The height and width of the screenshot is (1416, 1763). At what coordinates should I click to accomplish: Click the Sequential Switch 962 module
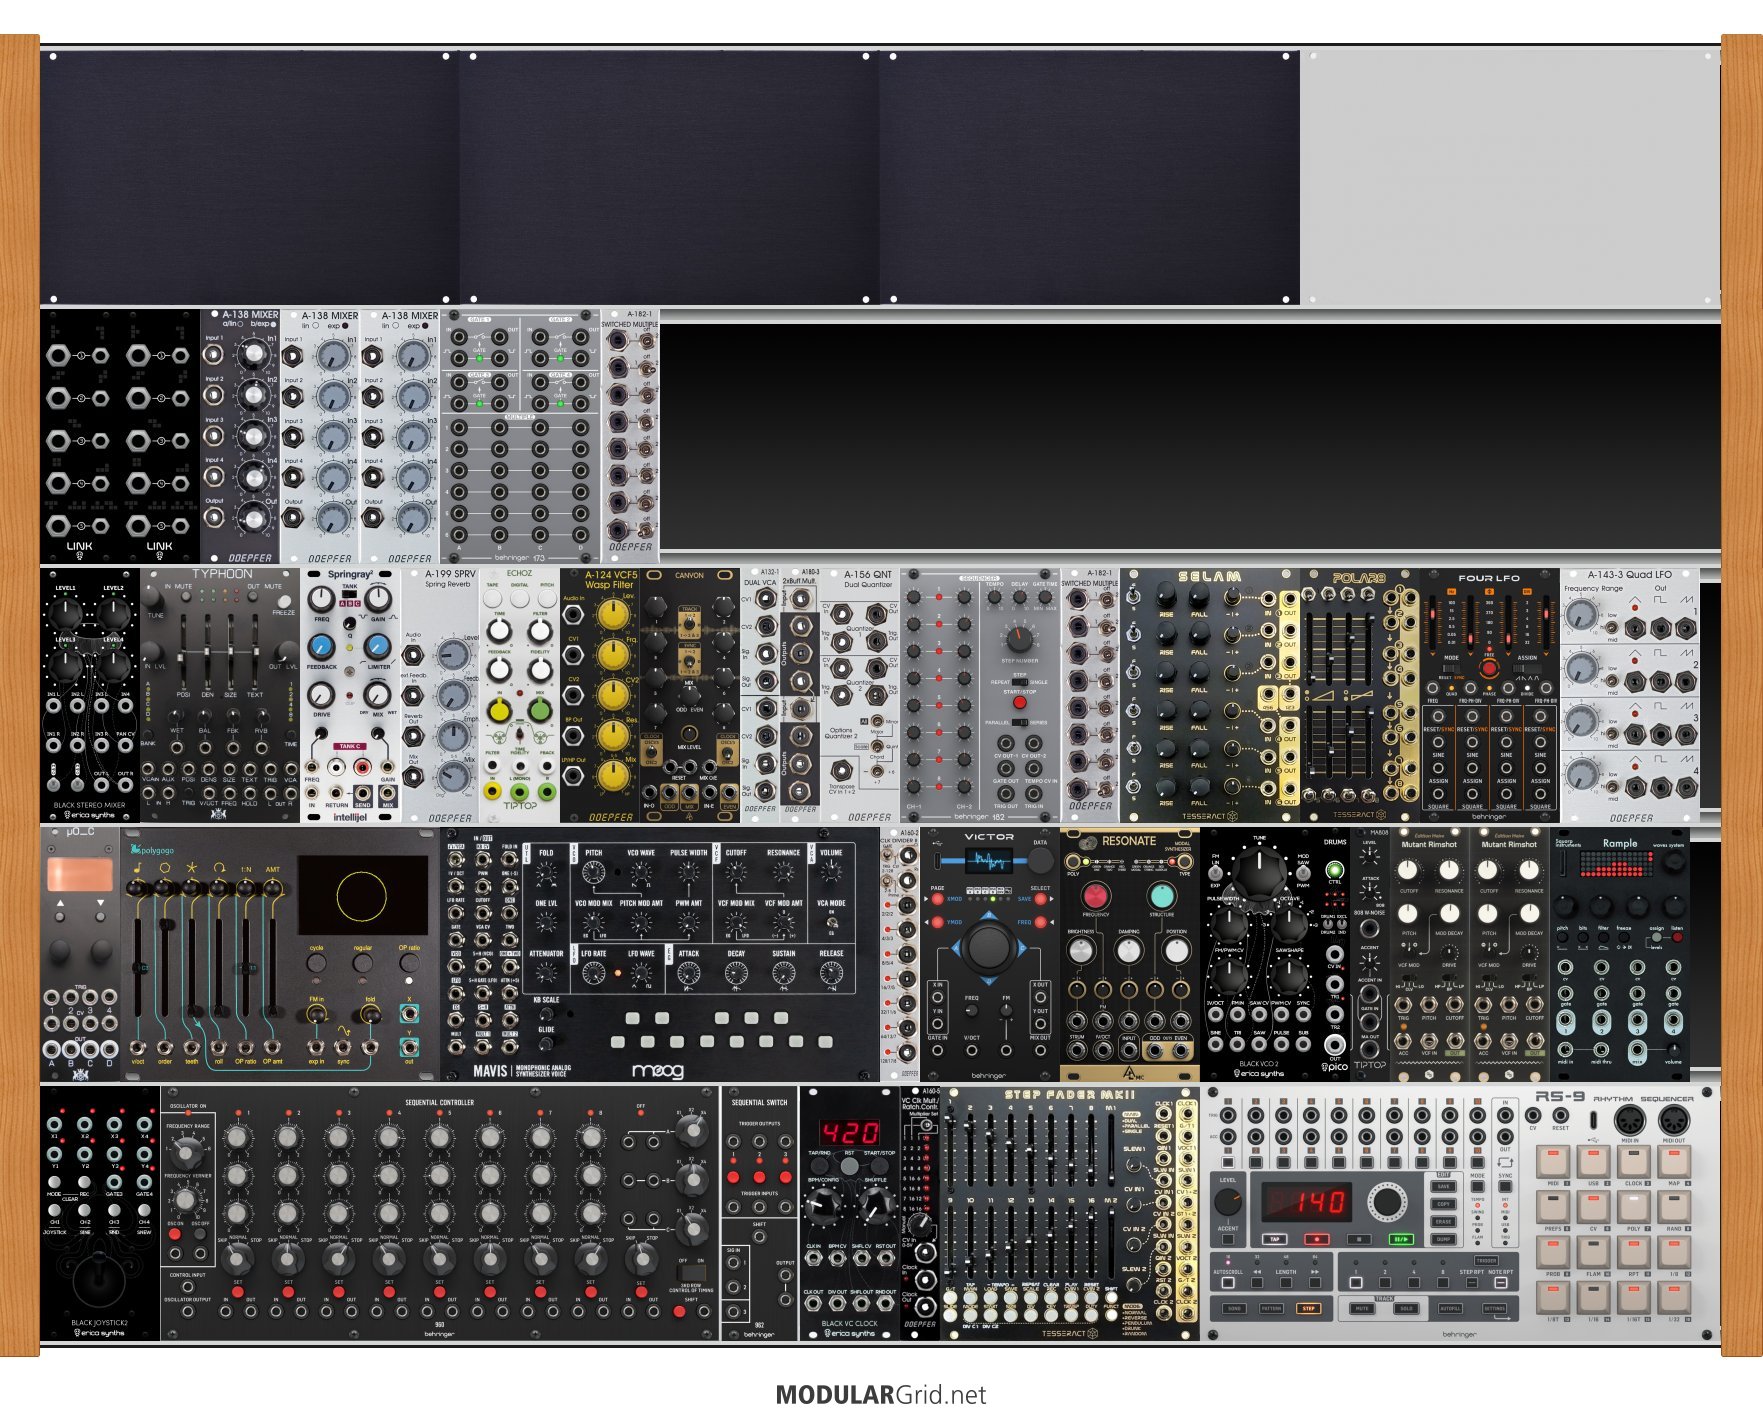click(x=759, y=1214)
